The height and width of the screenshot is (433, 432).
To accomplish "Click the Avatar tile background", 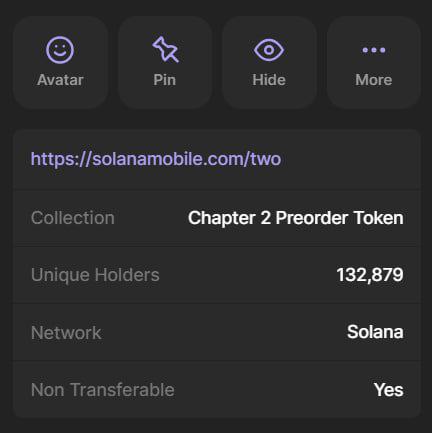I will click(60, 63).
